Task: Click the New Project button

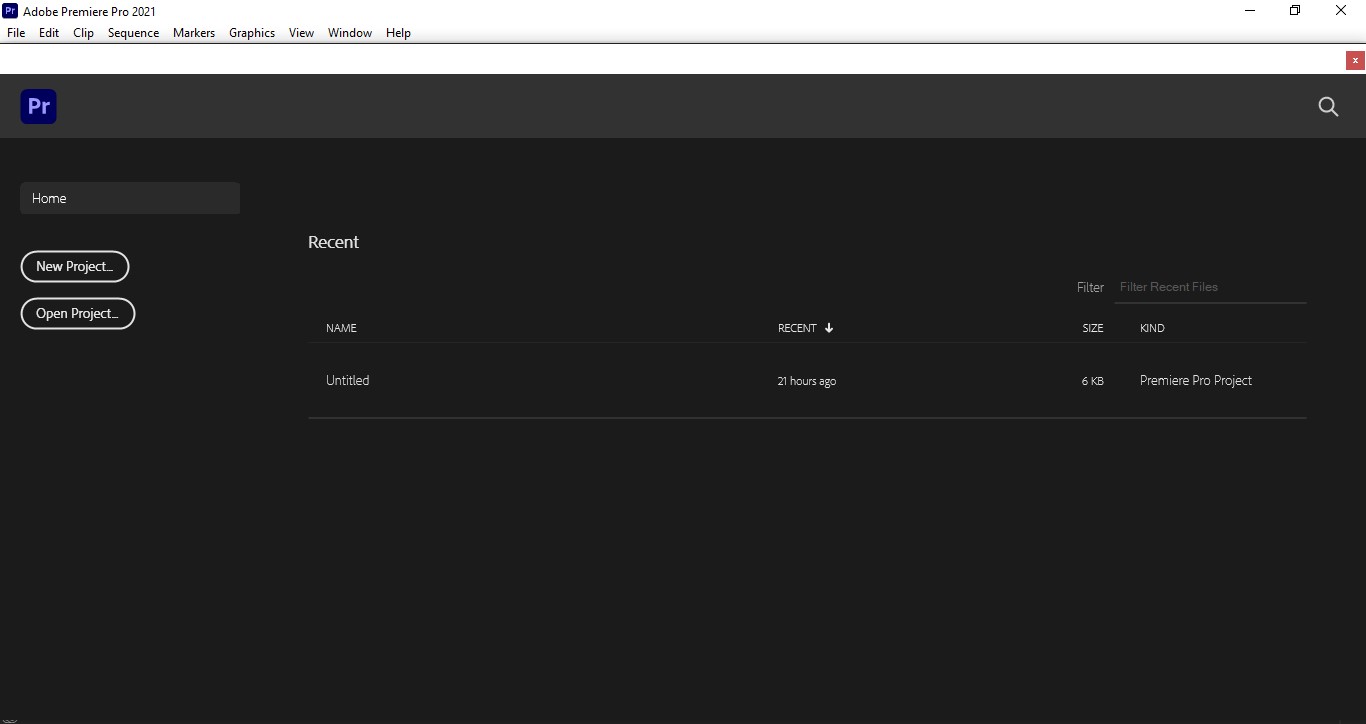Action: pos(75,267)
